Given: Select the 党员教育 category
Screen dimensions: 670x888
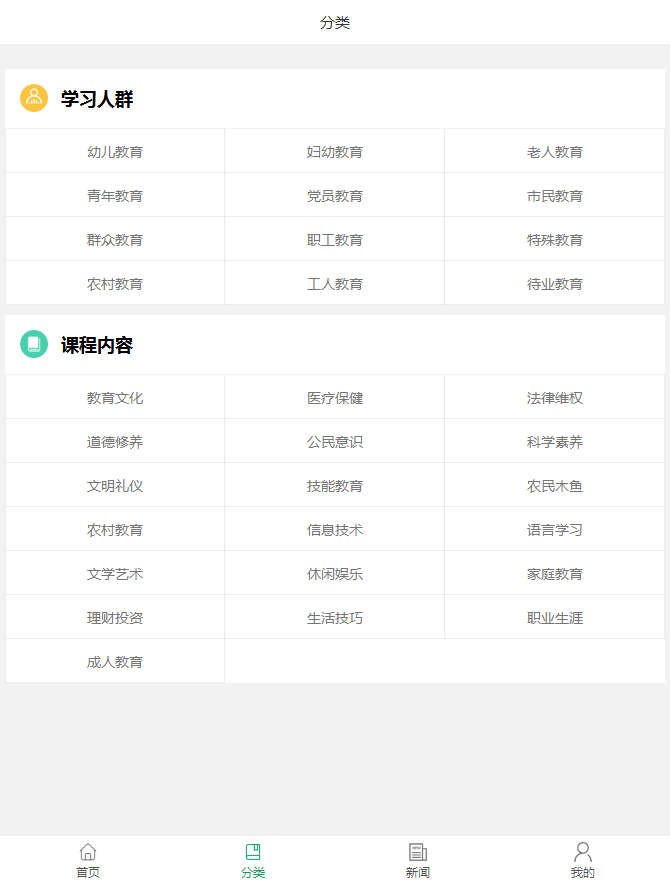Looking at the screenshot, I should click(335, 196).
